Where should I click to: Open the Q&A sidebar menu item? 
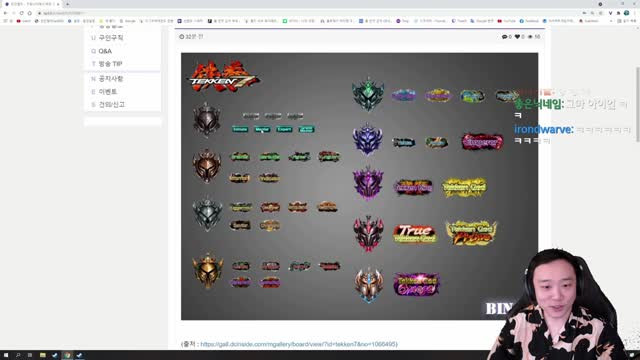coord(105,51)
